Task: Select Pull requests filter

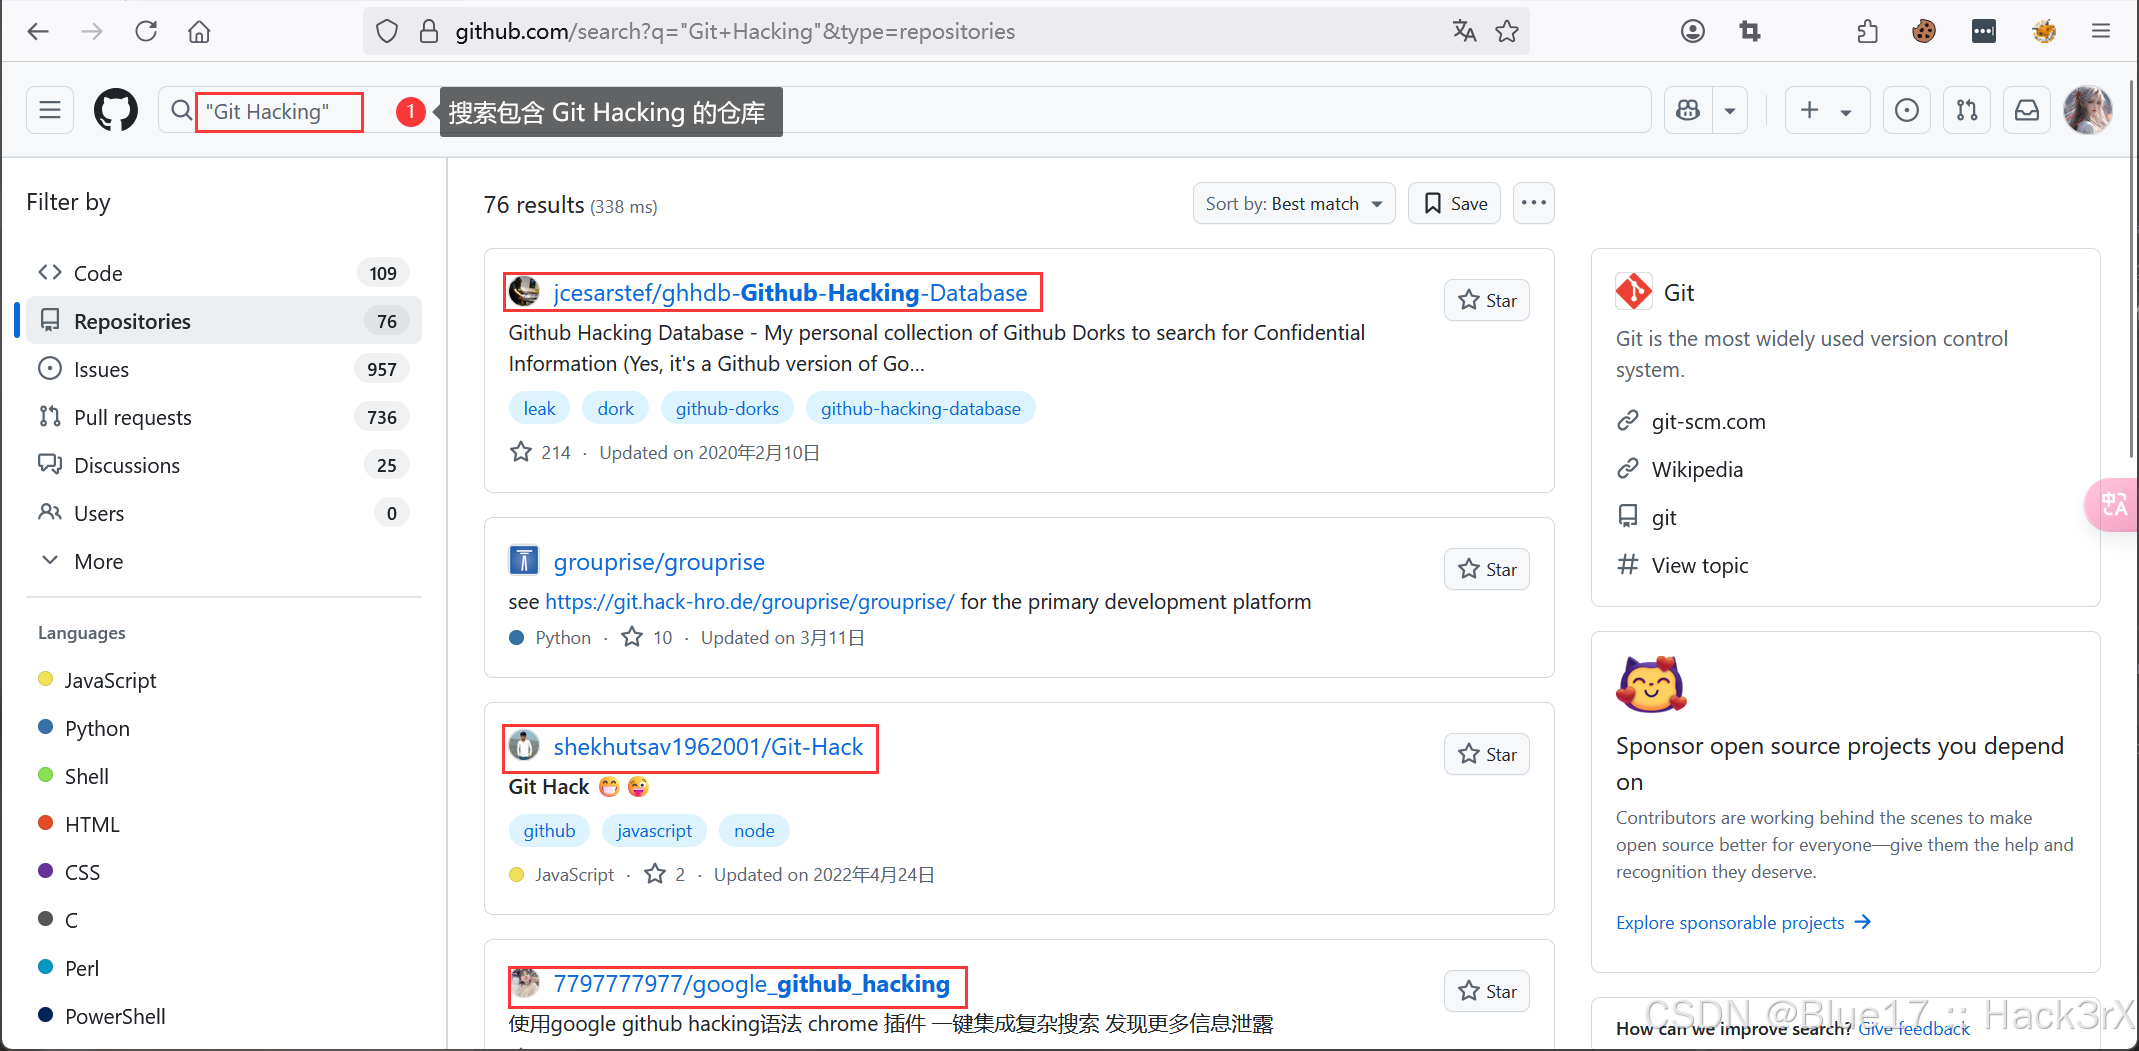Action: point(224,417)
